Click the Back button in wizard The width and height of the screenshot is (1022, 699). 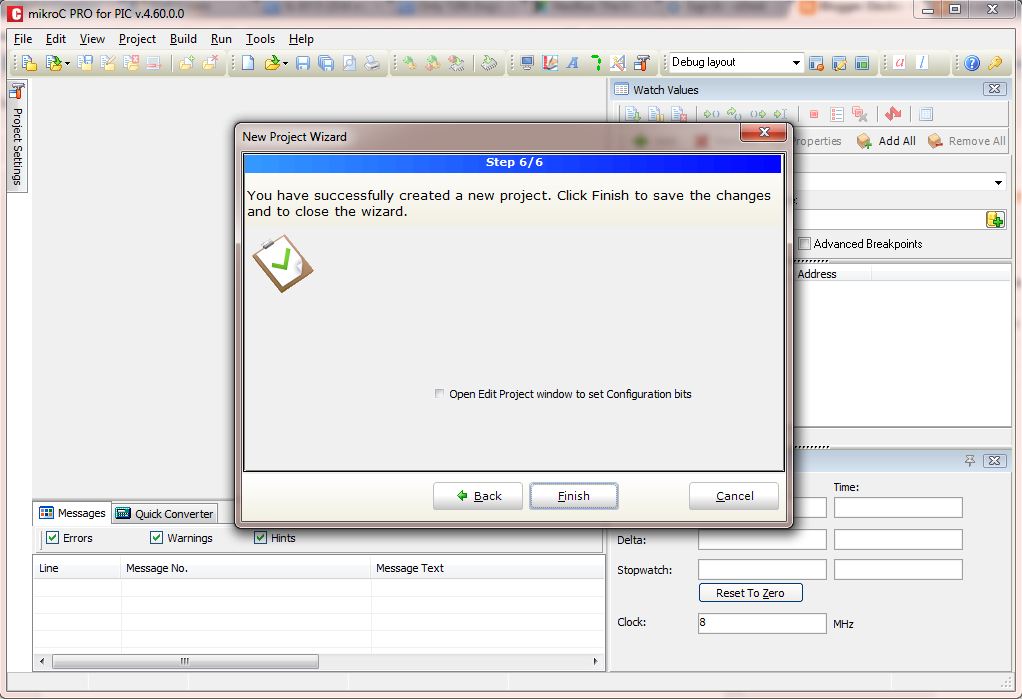tap(478, 496)
